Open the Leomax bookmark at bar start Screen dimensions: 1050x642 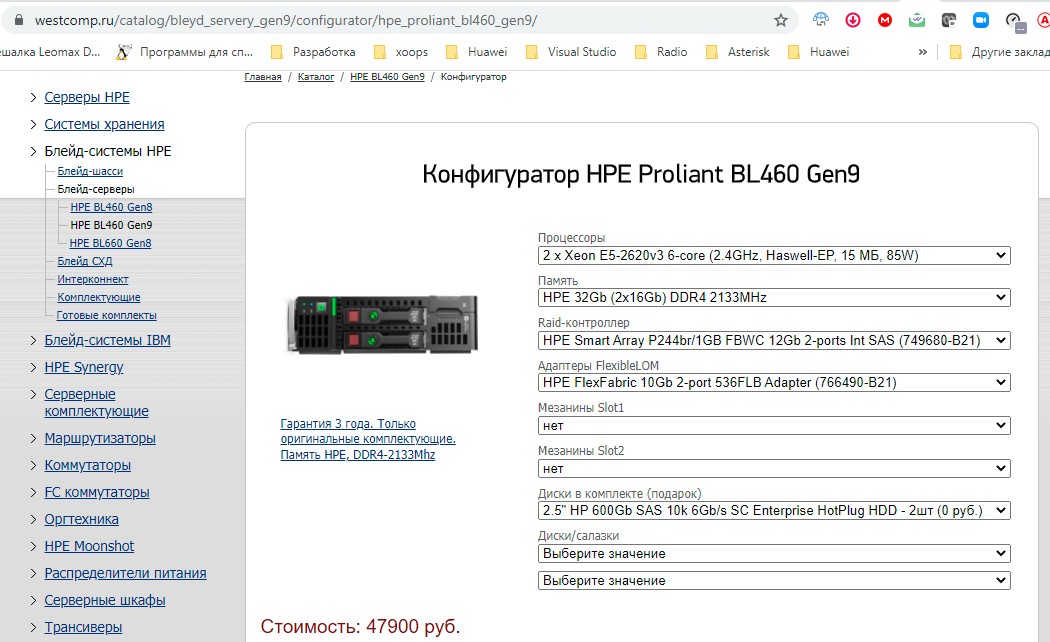pos(50,52)
